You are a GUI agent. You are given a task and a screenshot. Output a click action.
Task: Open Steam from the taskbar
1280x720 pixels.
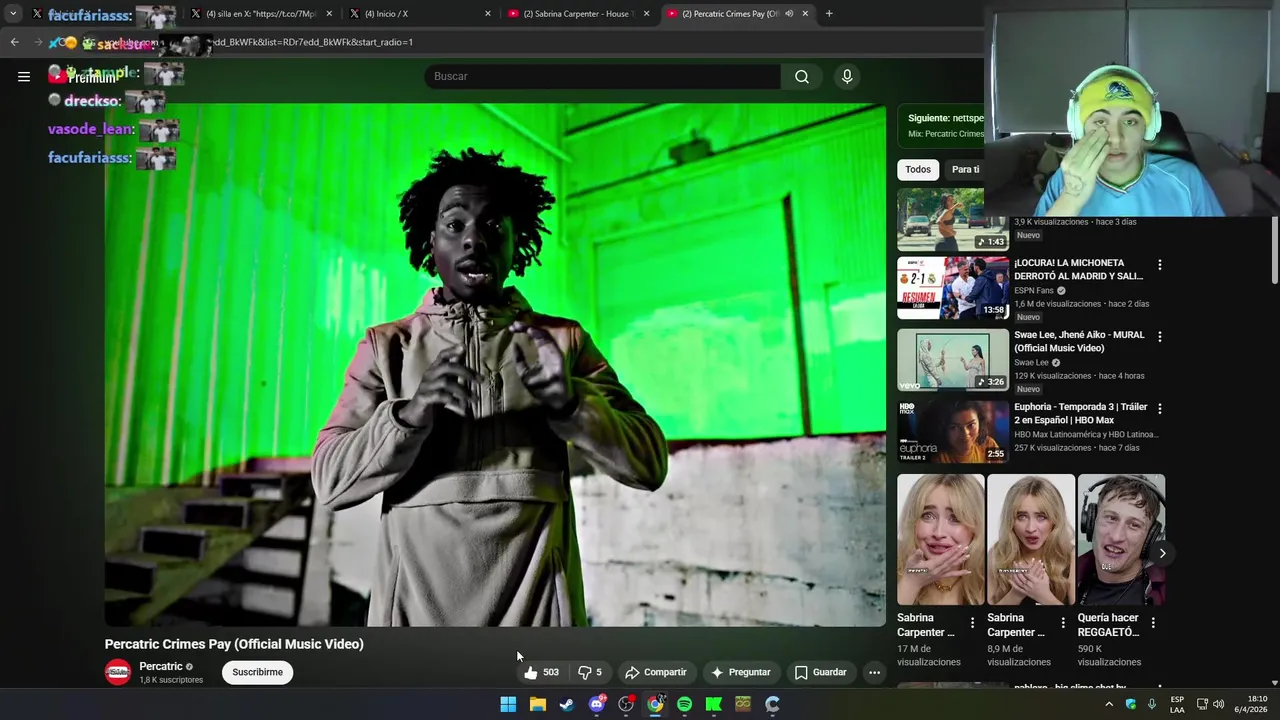(567, 704)
